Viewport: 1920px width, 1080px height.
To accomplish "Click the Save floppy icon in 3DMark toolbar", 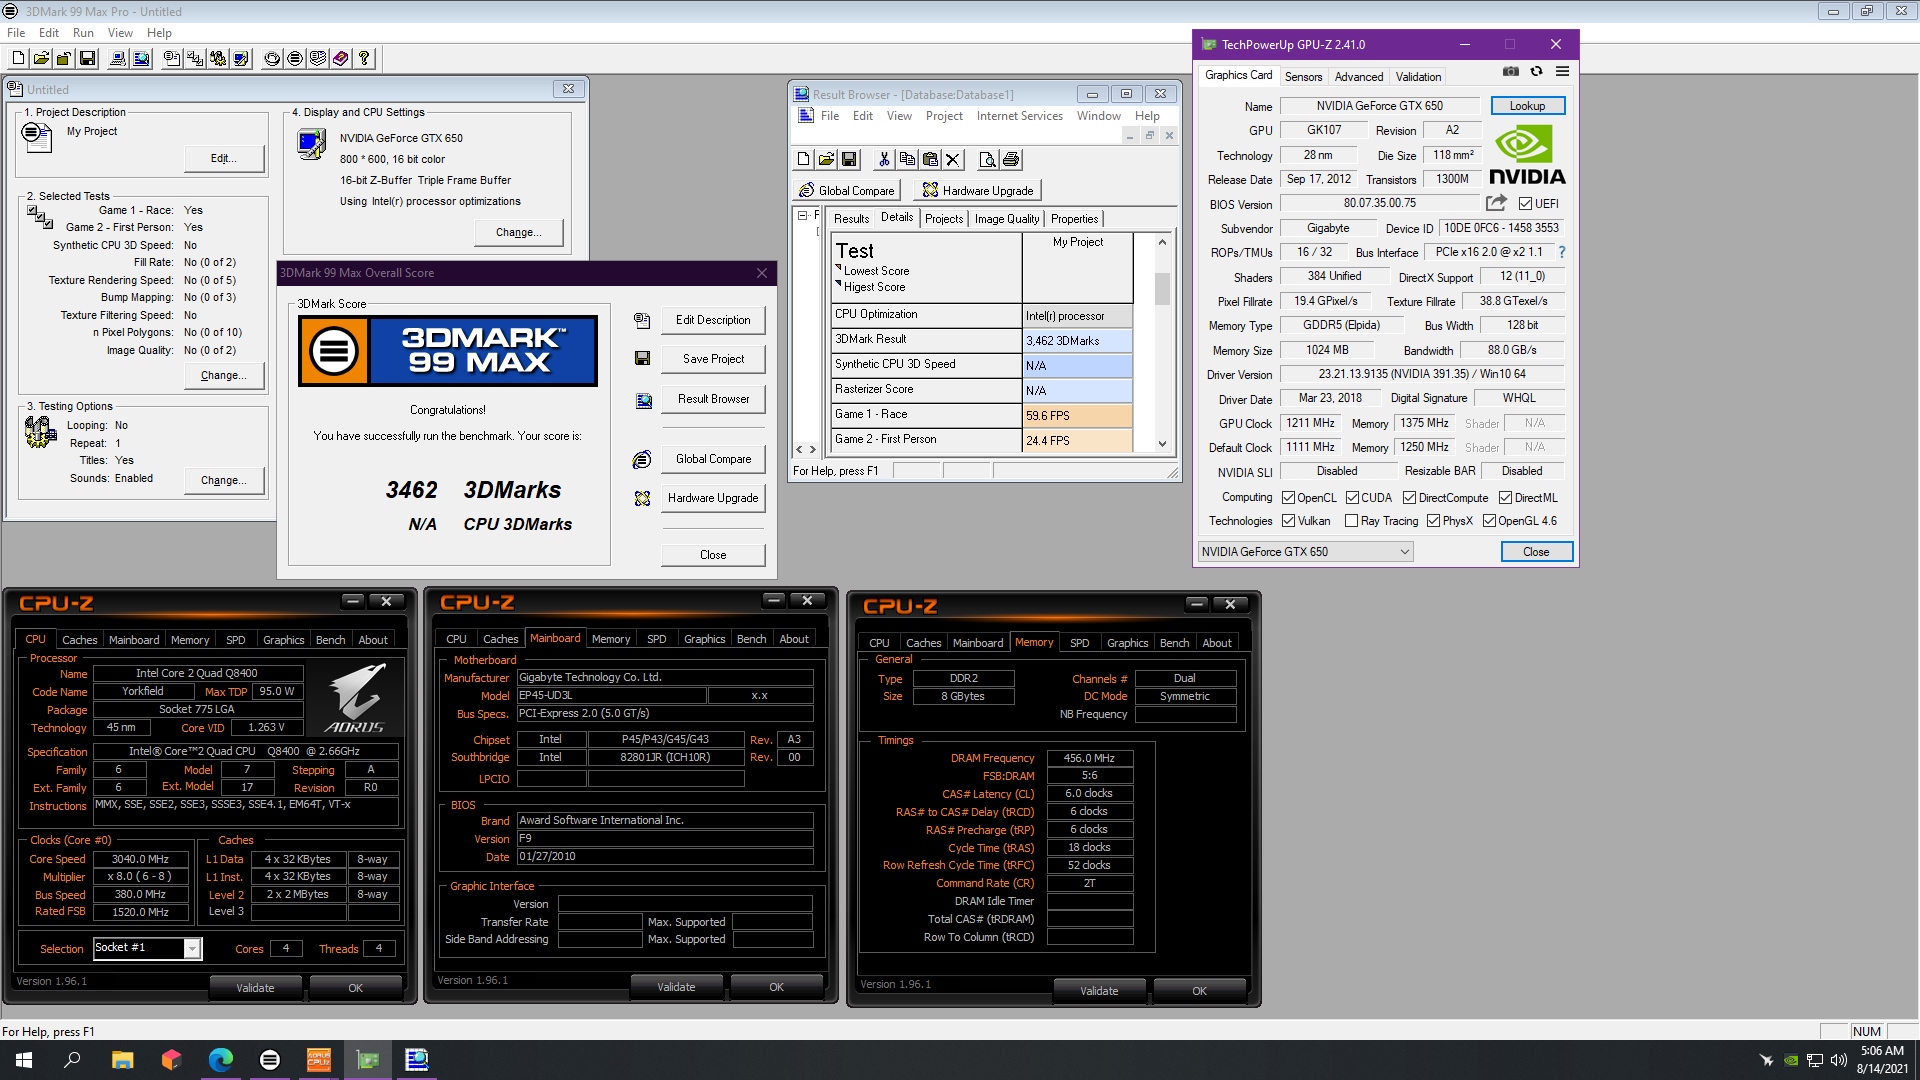I will pyautogui.click(x=87, y=59).
